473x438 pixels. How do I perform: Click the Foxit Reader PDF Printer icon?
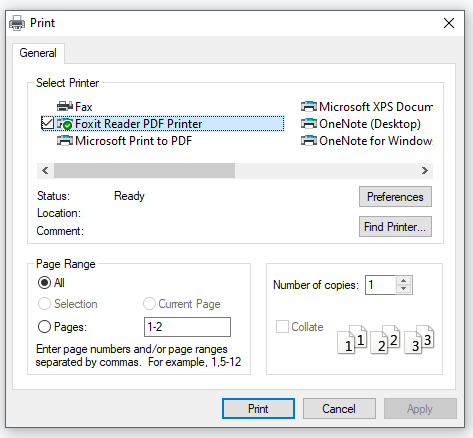coord(65,124)
